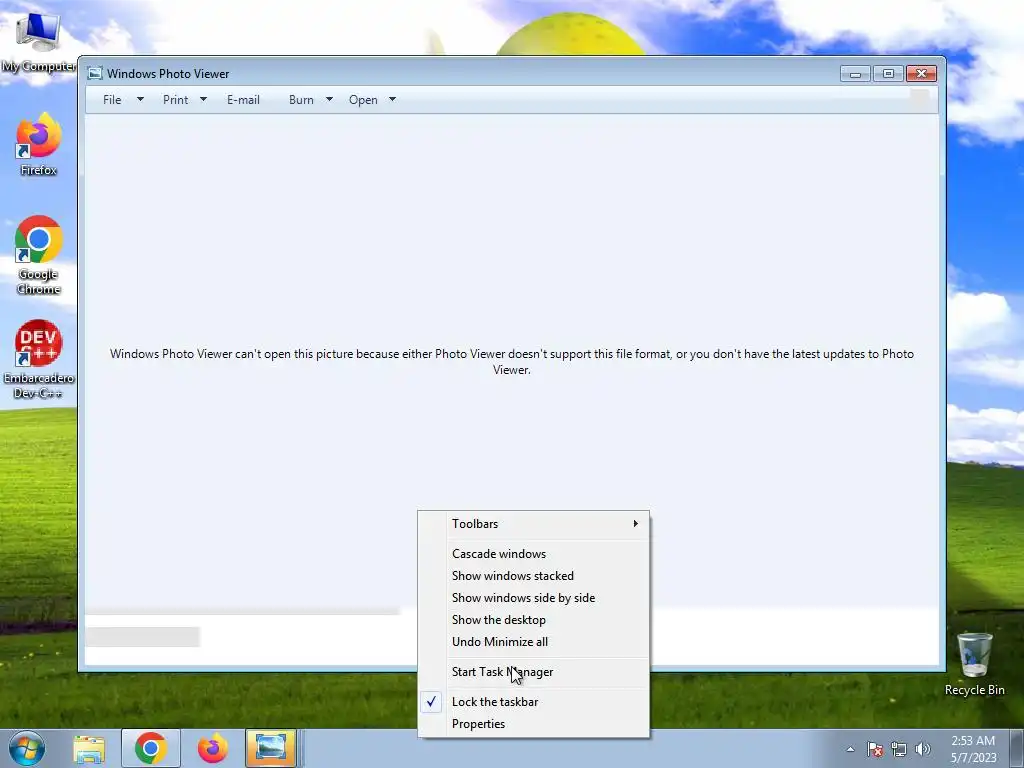This screenshot has width=1024, height=768.
Task: Click the E-mail toolbar button
Action: (x=244, y=100)
